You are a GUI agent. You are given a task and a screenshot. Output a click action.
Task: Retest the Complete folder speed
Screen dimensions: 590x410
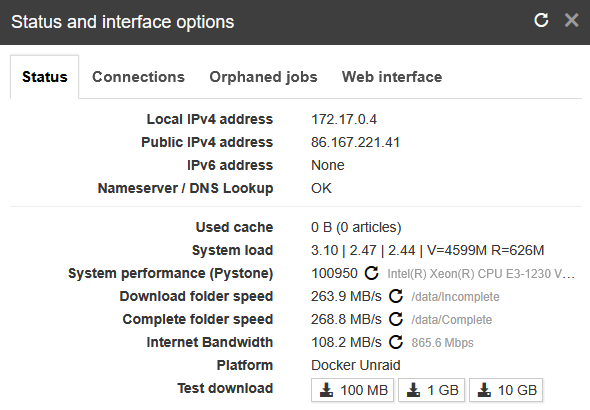[396, 319]
